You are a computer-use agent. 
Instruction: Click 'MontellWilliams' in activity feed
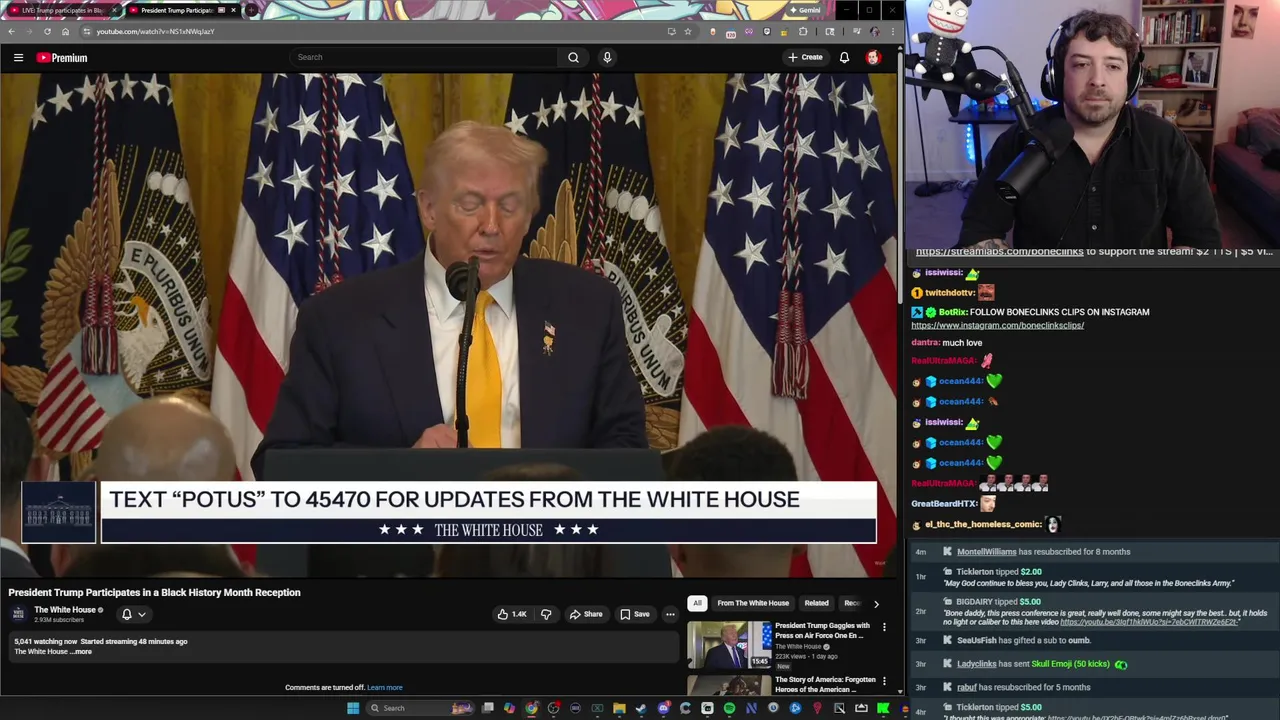click(x=986, y=552)
